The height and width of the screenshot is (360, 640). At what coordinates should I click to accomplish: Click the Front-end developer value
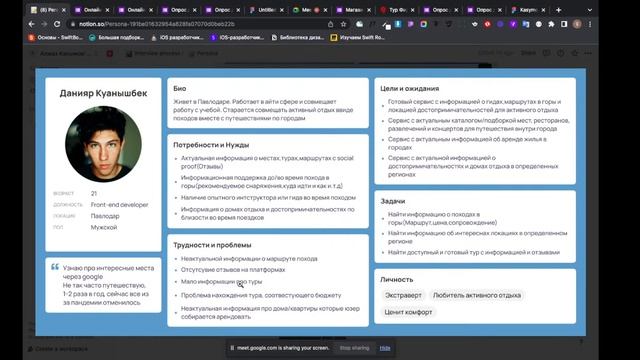[120, 204]
